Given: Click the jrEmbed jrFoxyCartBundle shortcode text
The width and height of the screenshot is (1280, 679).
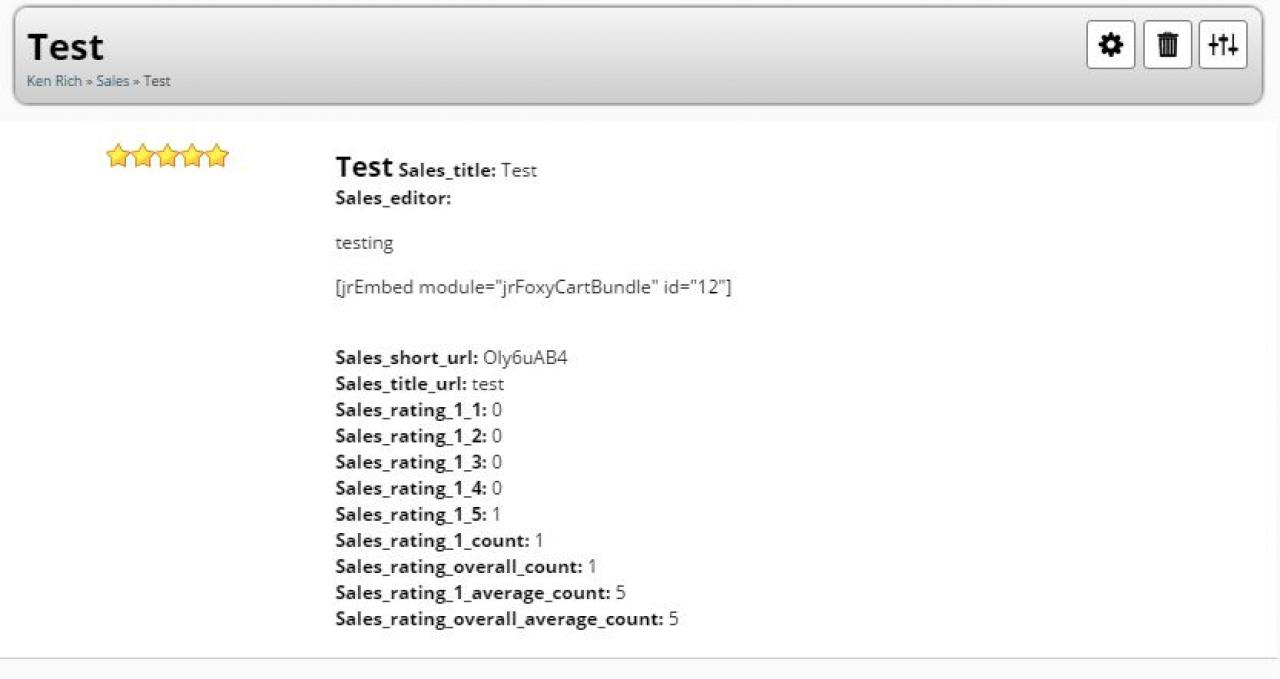Looking at the screenshot, I should tap(533, 288).
